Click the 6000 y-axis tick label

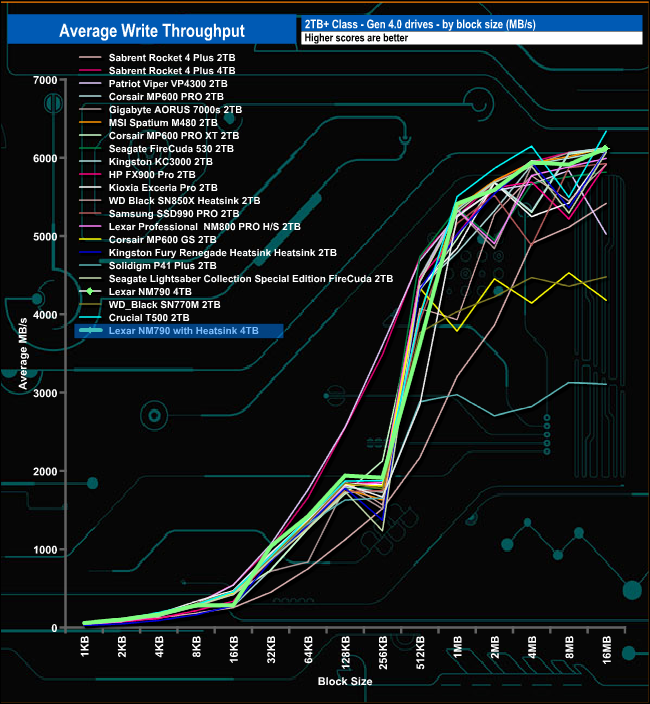[45, 158]
